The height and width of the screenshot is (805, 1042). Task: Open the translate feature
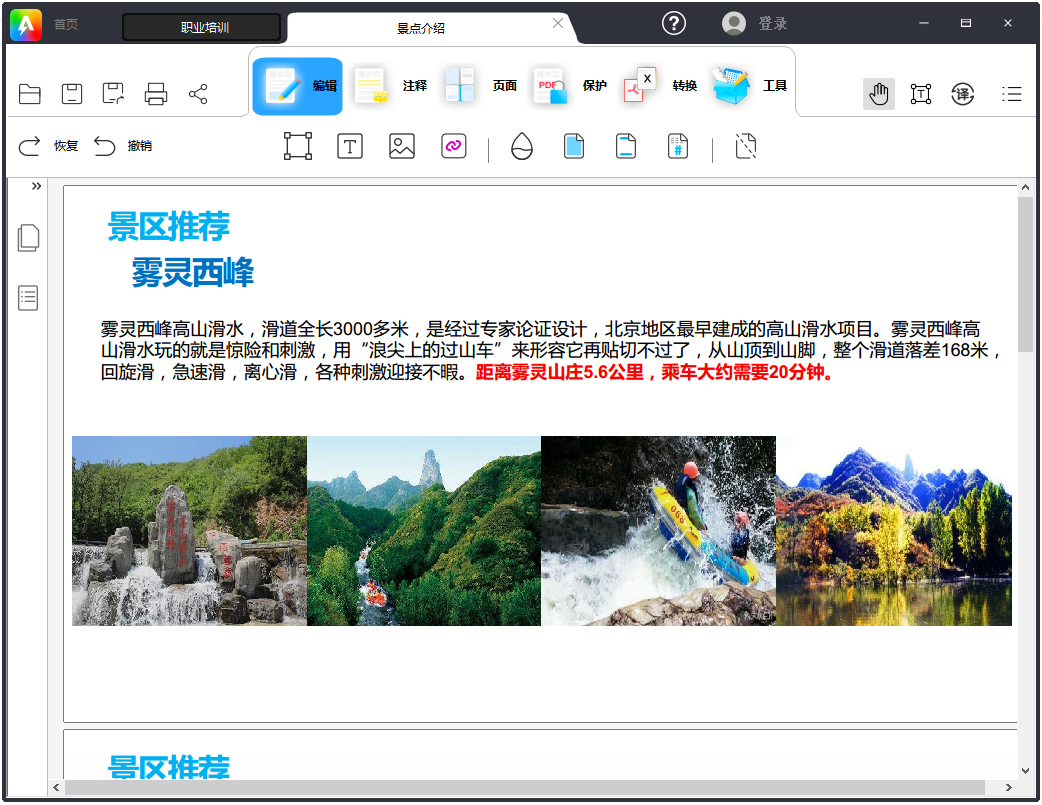[x=961, y=93]
